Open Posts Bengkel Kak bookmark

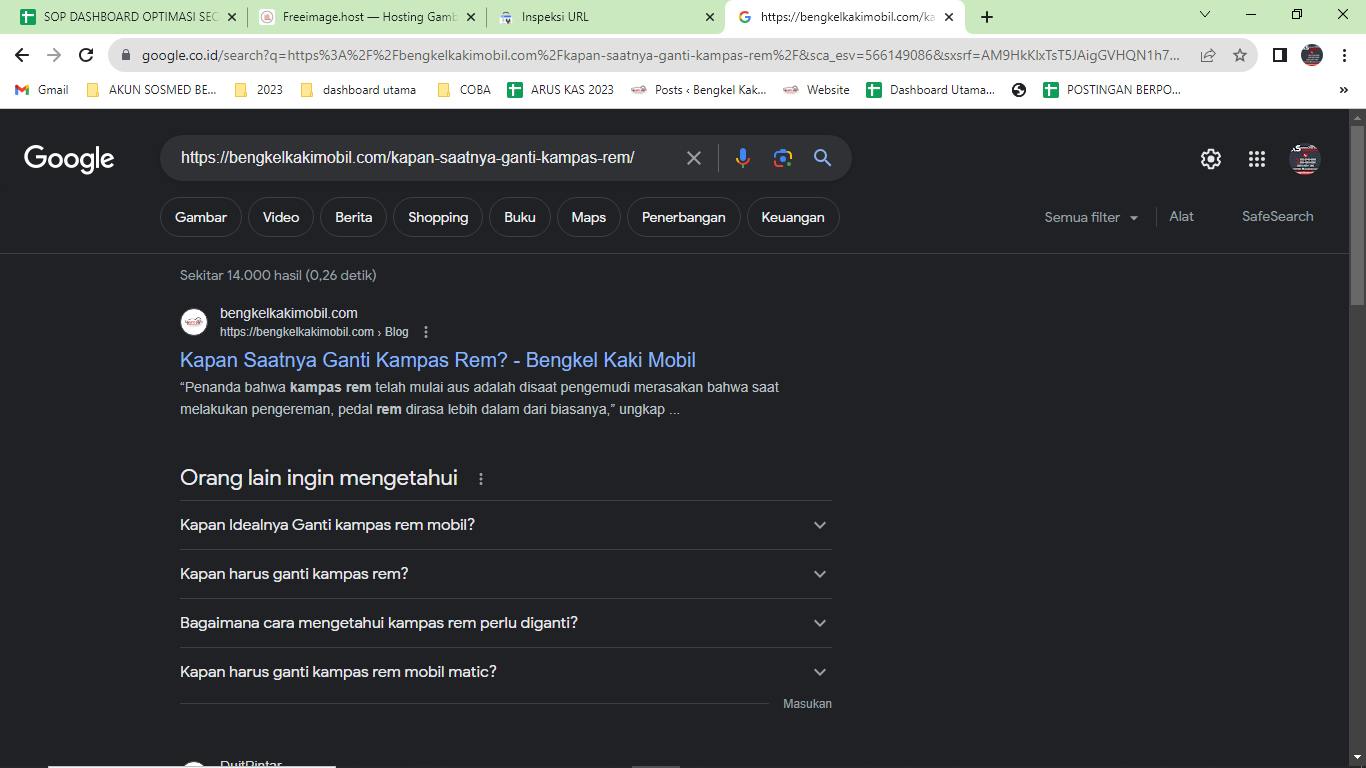(698, 90)
